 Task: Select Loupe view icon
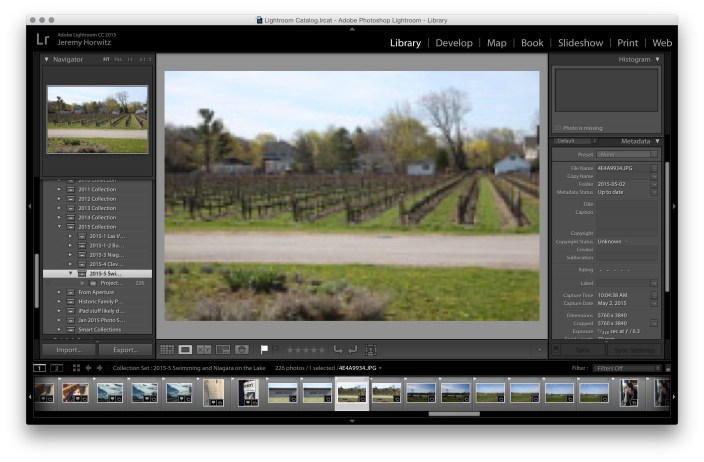(185, 350)
